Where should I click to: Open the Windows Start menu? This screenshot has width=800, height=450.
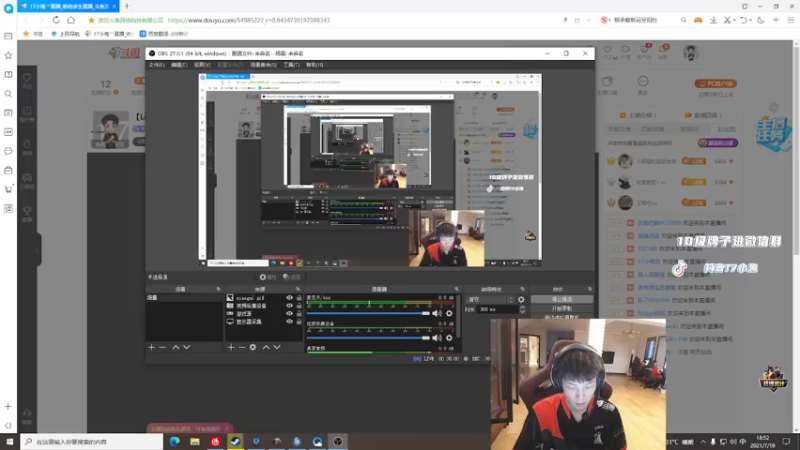(9, 441)
